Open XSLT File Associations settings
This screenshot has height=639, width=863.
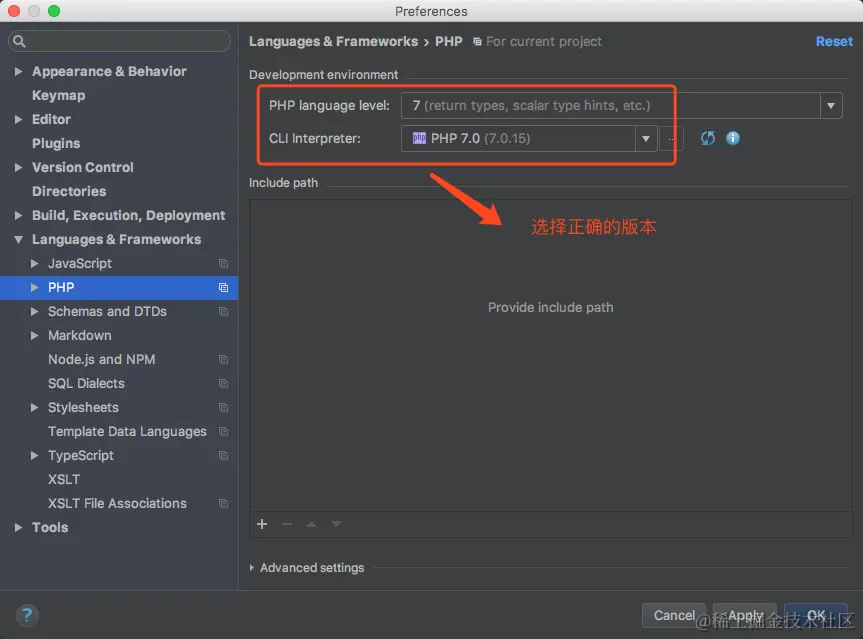117,503
